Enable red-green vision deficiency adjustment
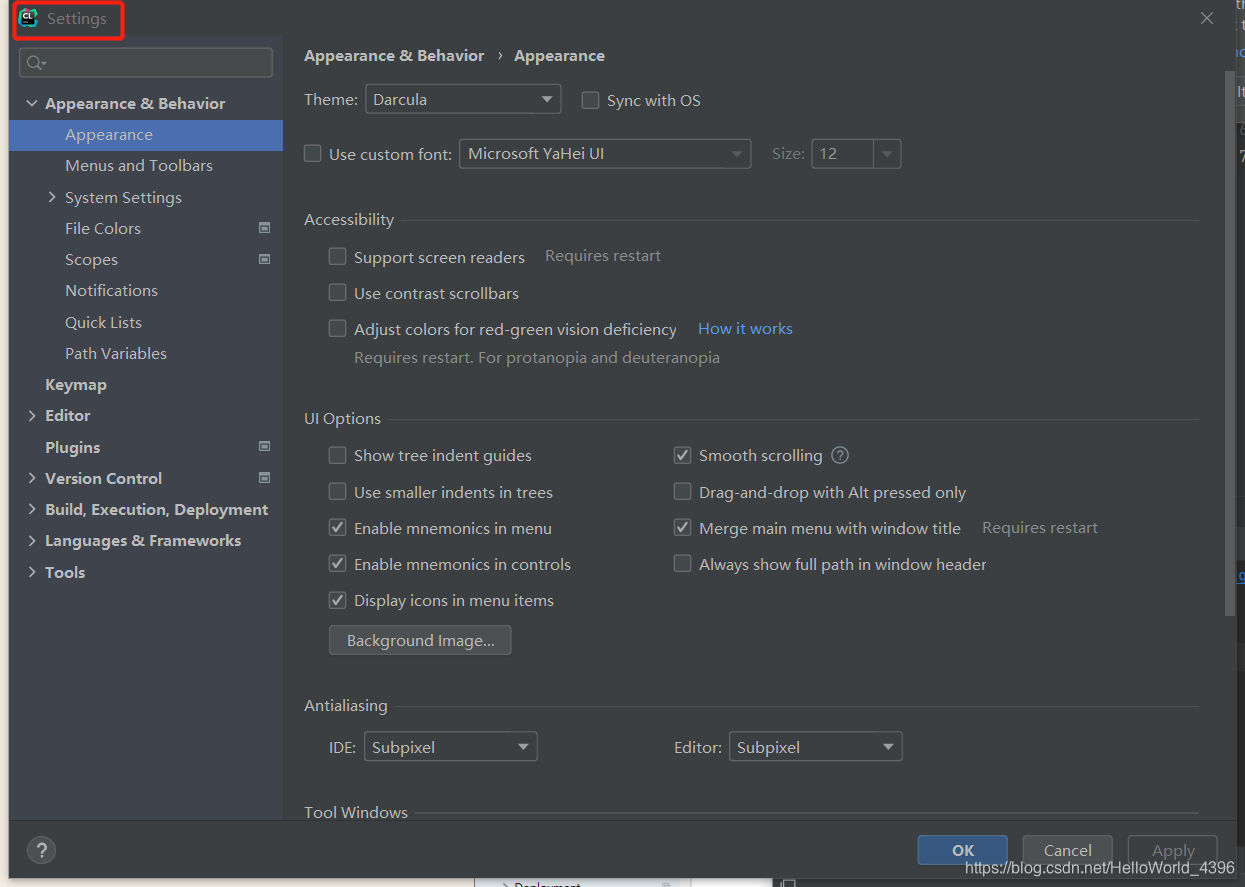The image size is (1245, 887). click(338, 328)
